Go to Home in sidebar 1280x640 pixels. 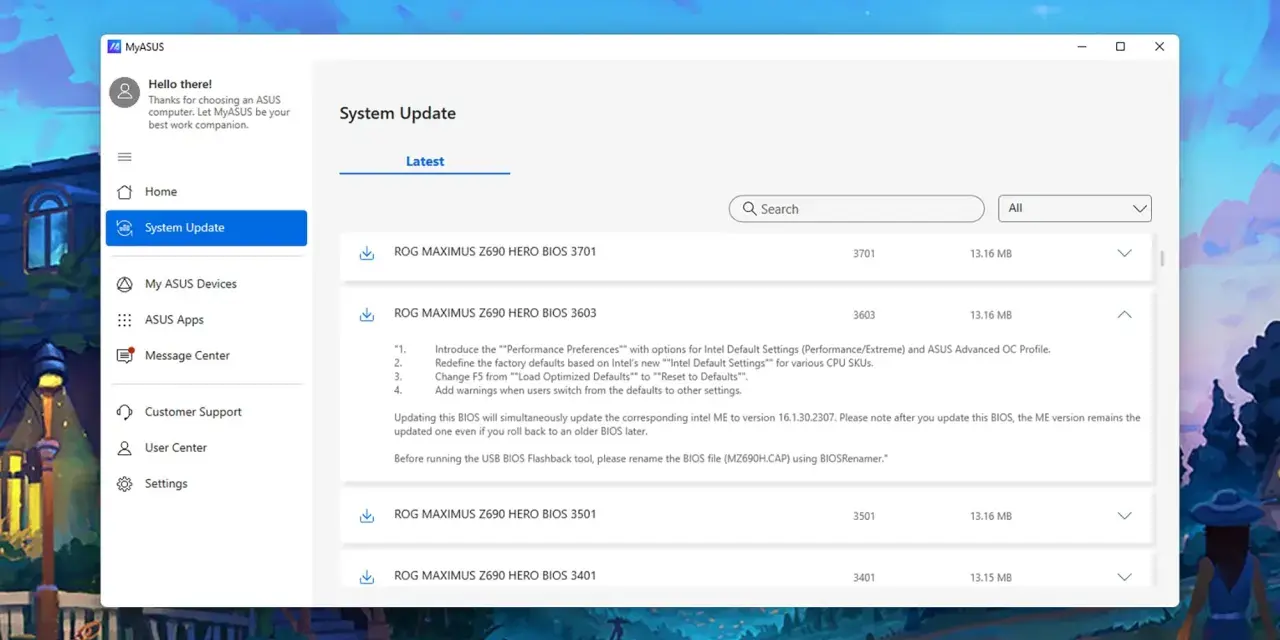pyautogui.click(x=206, y=192)
